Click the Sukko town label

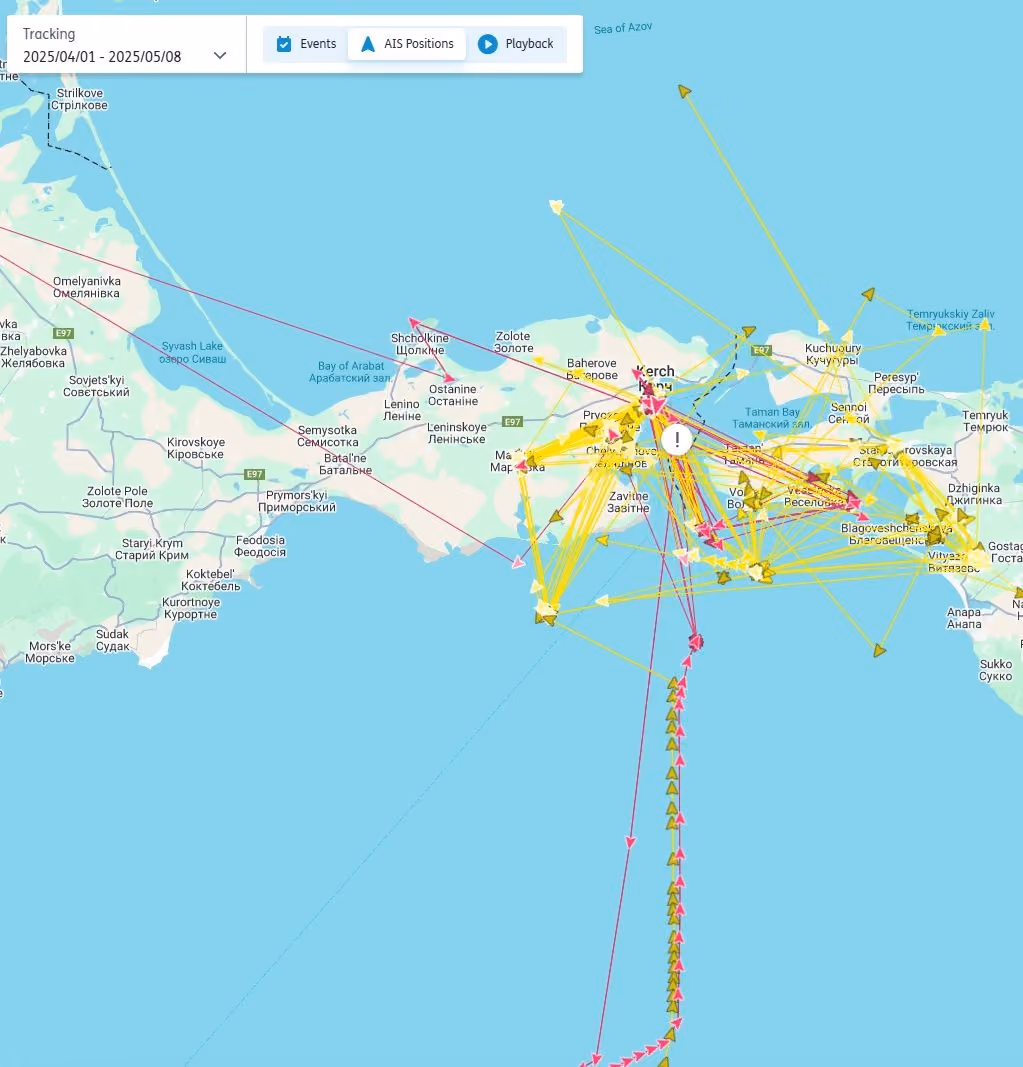(x=996, y=670)
